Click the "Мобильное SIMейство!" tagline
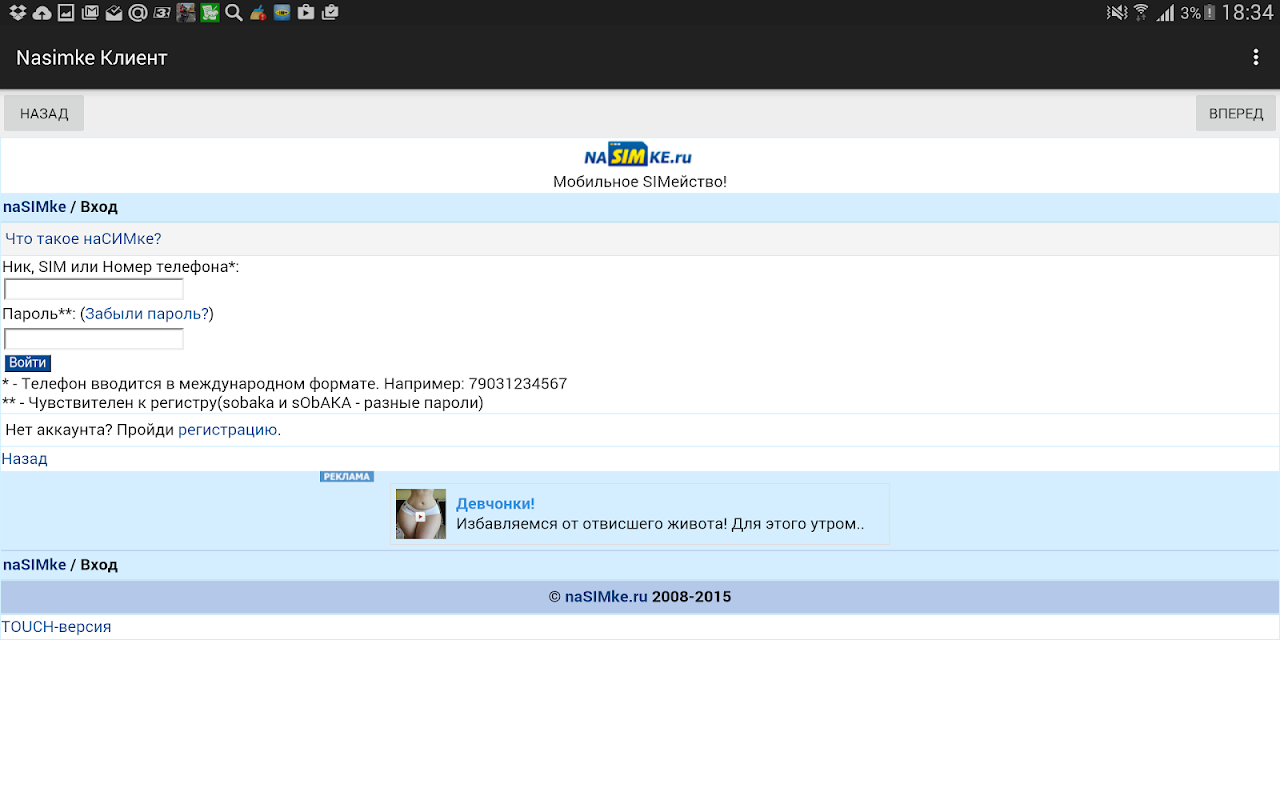This screenshot has width=1280, height=800. coord(640,182)
